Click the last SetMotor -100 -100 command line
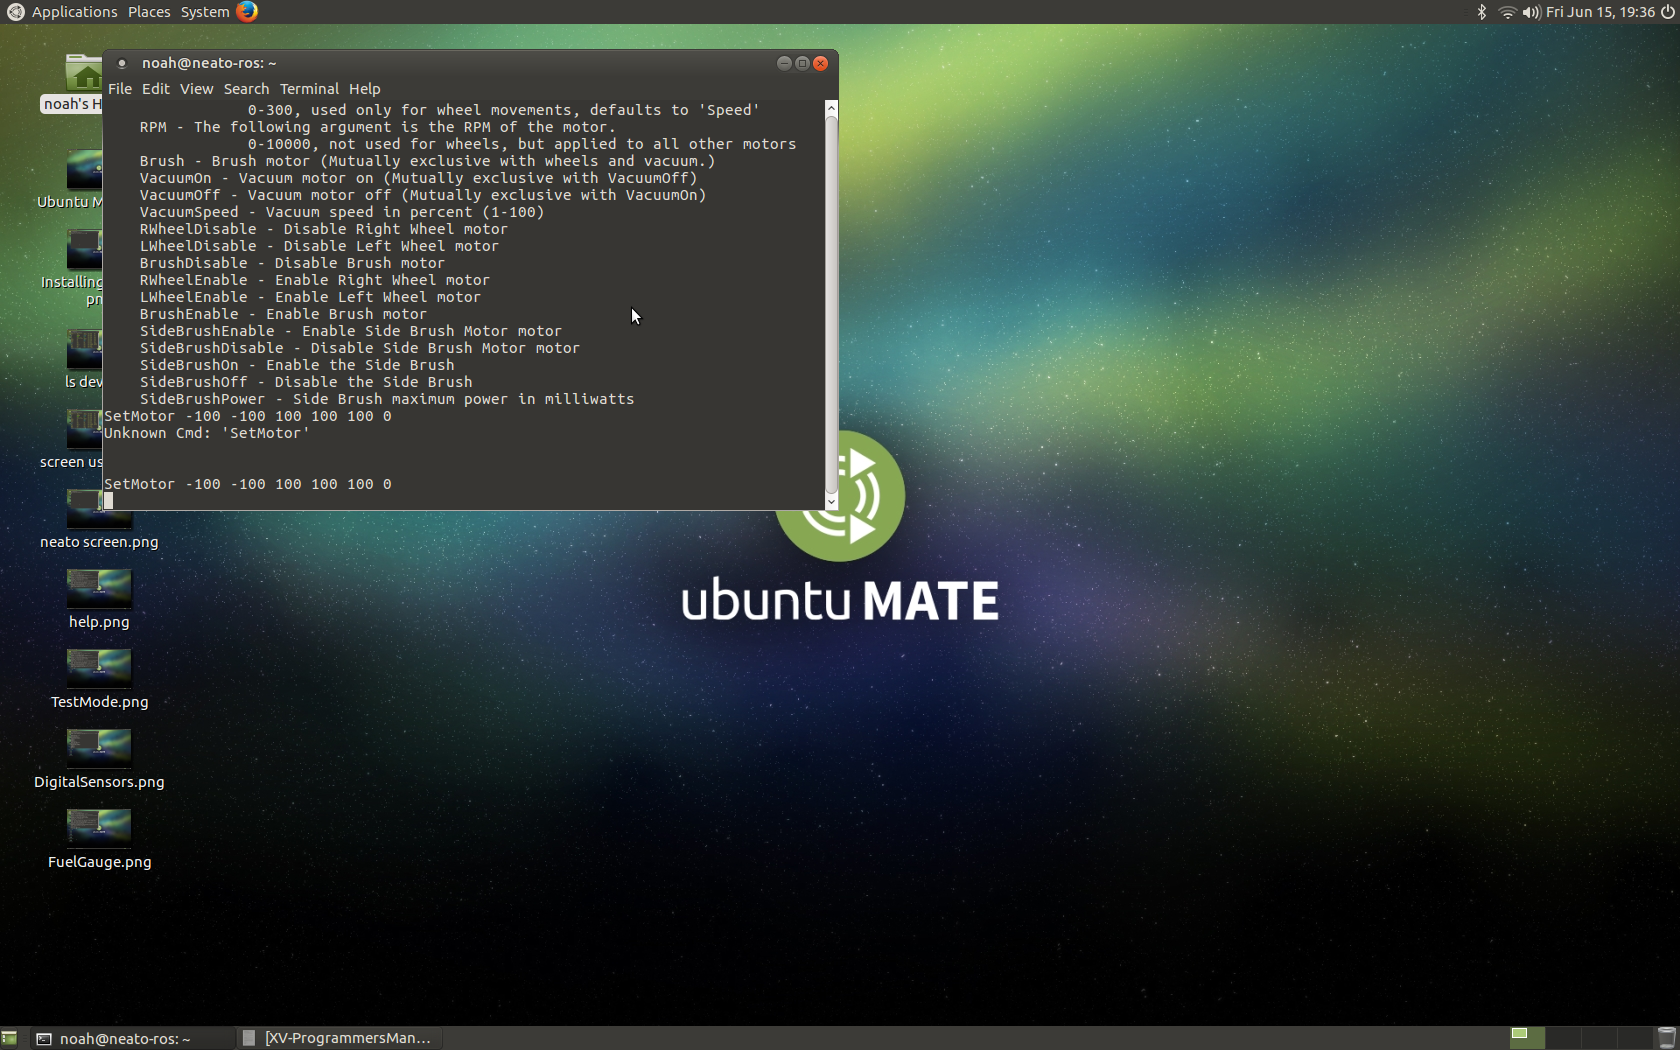The image size is (1680, 1050). click(248, 484)
